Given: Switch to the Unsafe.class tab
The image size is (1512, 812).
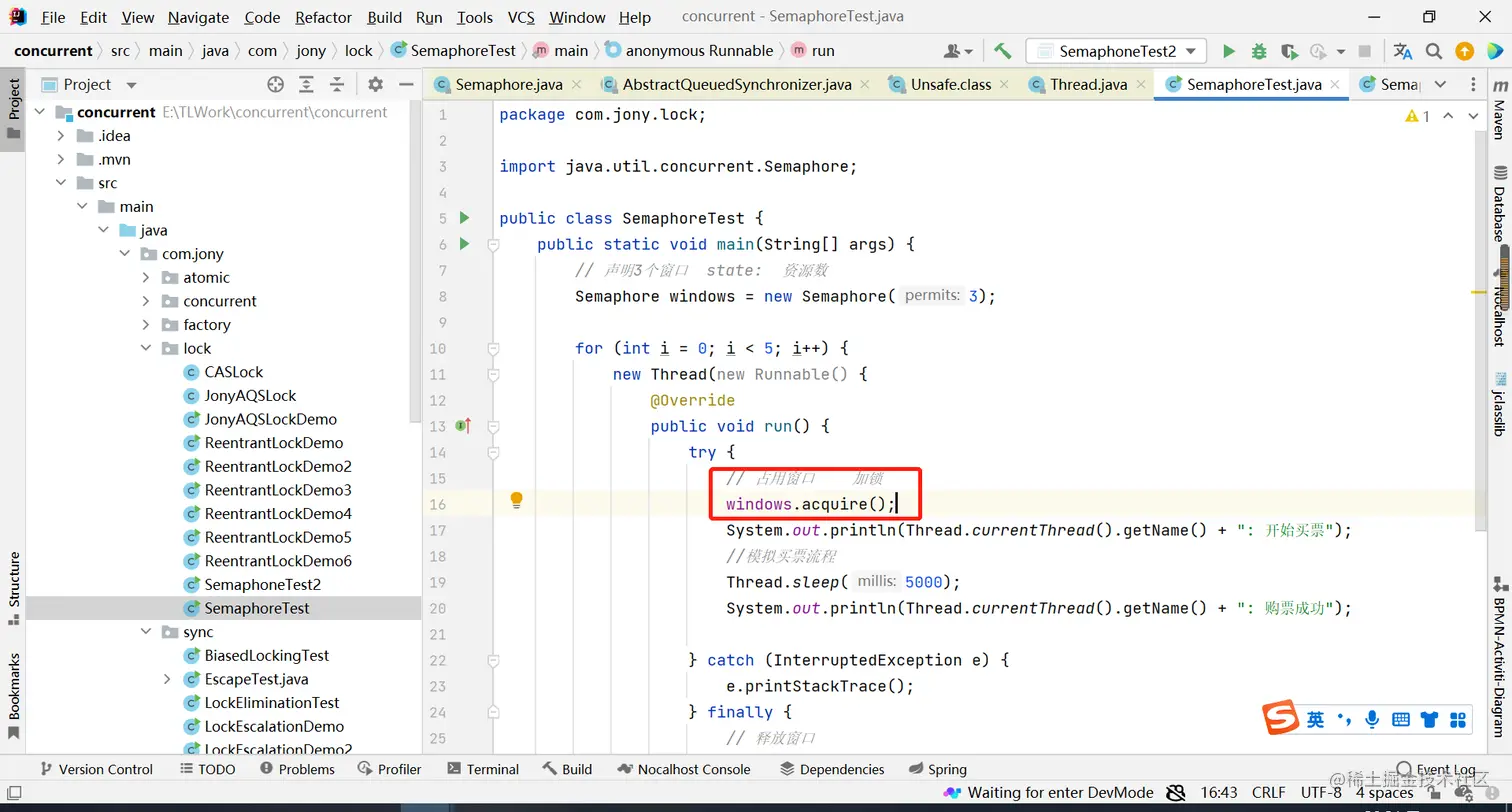Looking at the screenshot, I should click(950, 85).
